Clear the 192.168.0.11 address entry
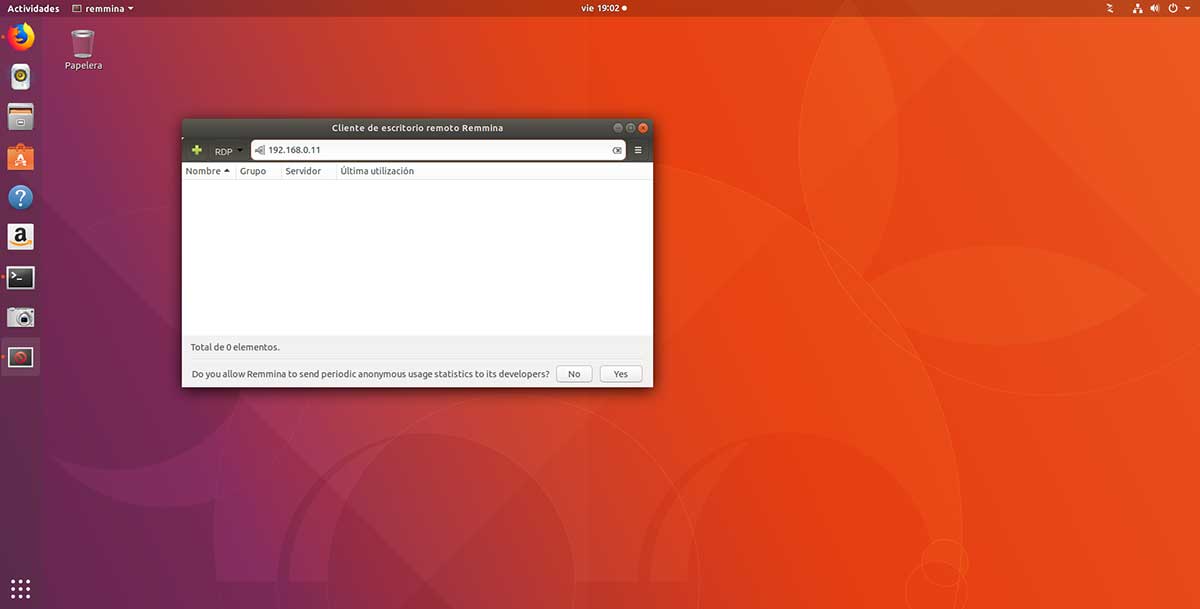1200x609 pixels. pos(617,150)
